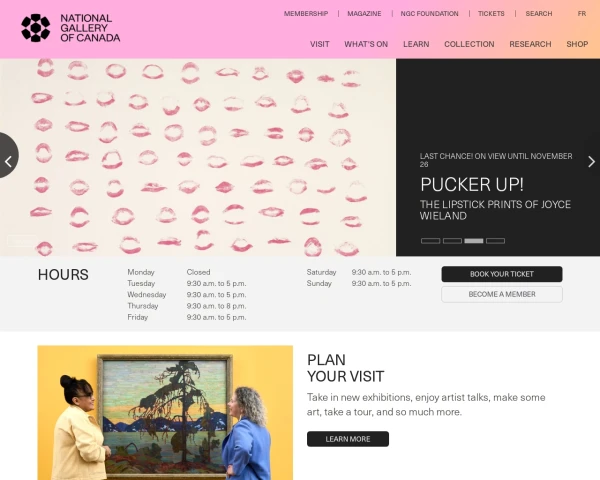Open the Jack Pine painting visitor photo
Screen dimensions: 600x480
[165, 413]
